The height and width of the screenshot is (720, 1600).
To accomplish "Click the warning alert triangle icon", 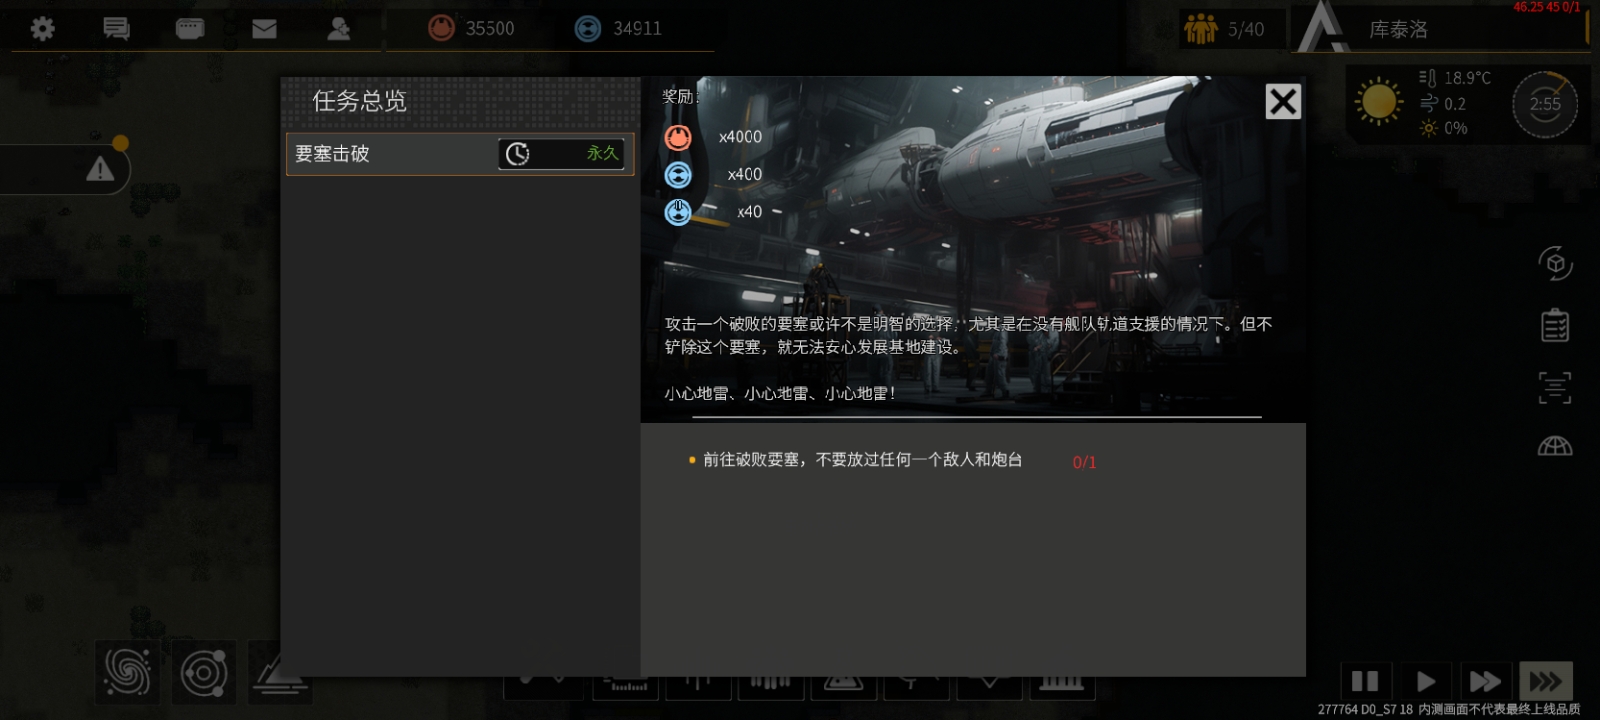I will [100, 169].
